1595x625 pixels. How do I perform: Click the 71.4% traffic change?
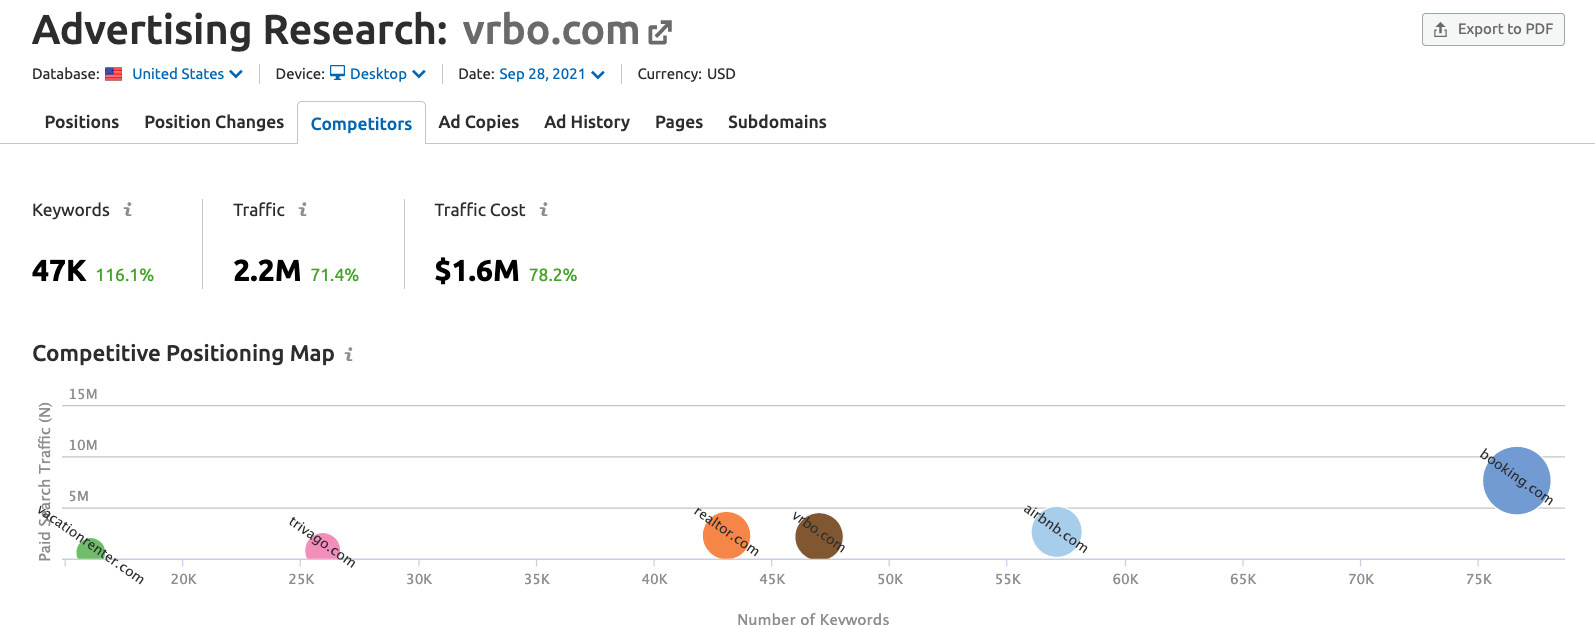click(x=335, y=275)
